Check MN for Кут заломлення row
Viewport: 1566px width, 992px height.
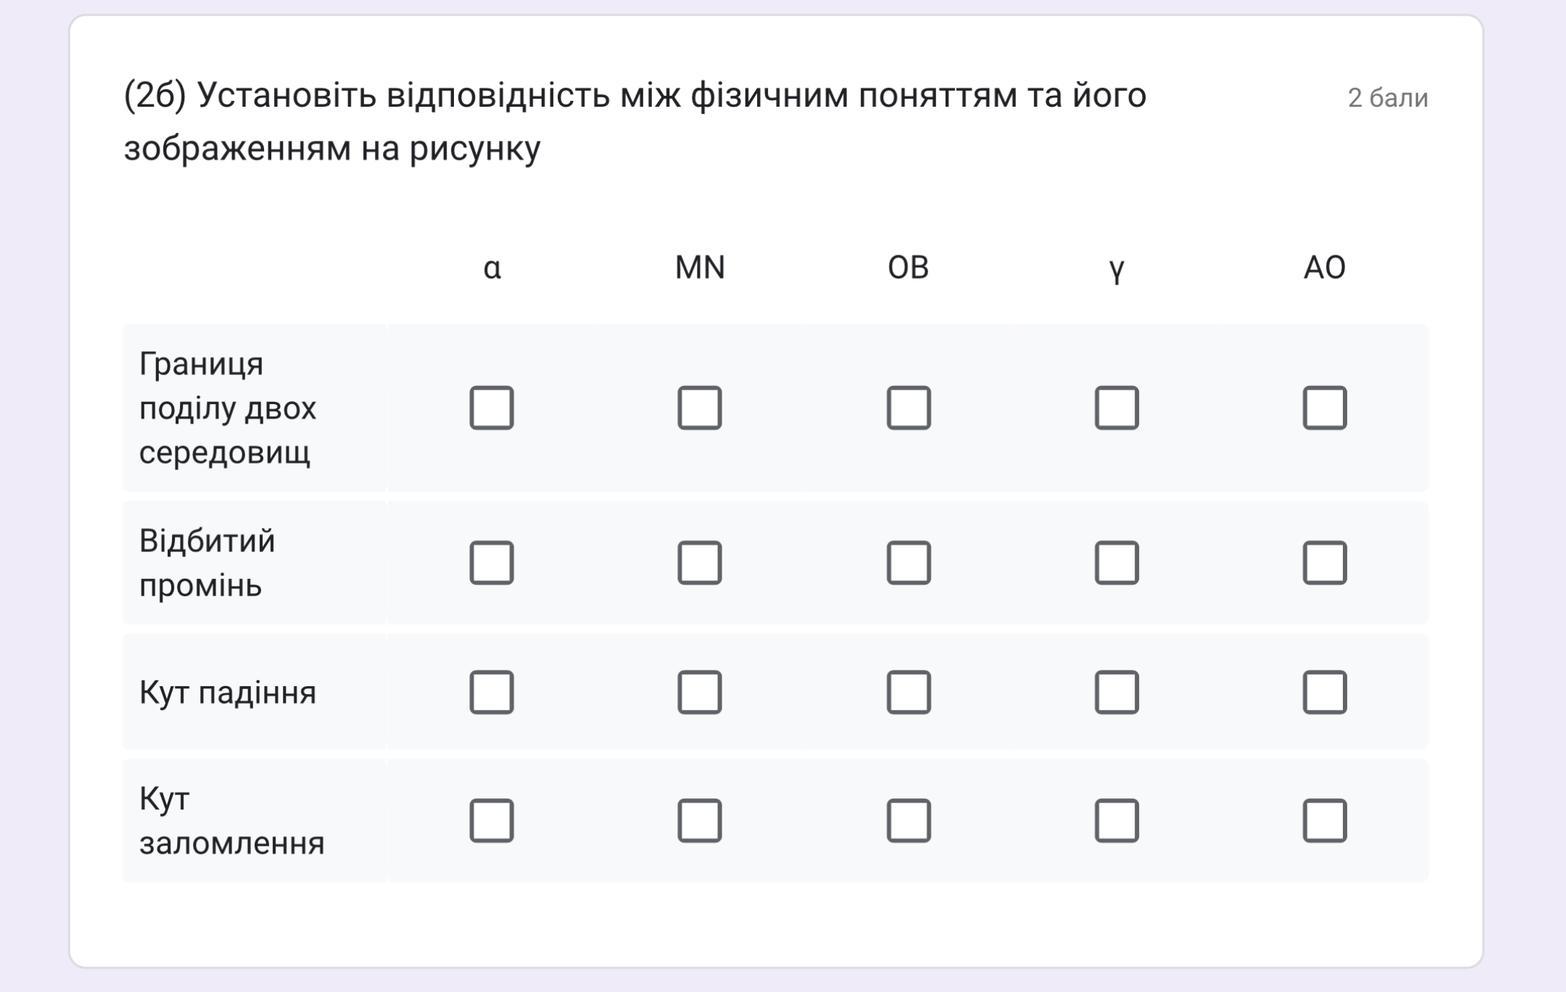click(700, 821)
